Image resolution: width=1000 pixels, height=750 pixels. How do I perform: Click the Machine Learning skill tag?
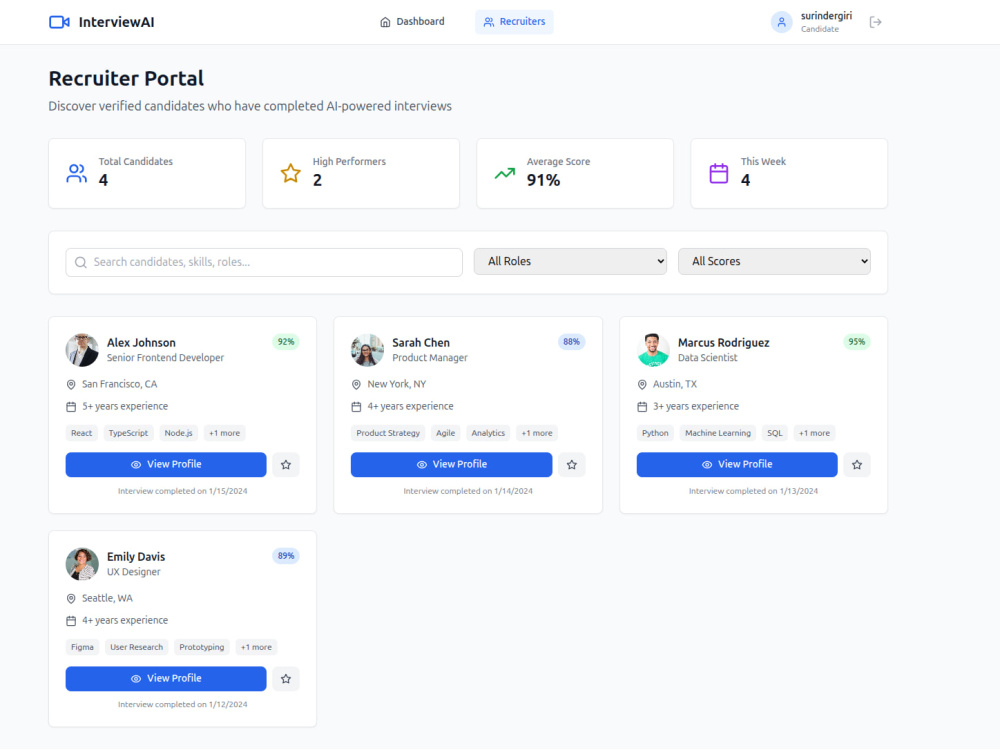[717, 433]
